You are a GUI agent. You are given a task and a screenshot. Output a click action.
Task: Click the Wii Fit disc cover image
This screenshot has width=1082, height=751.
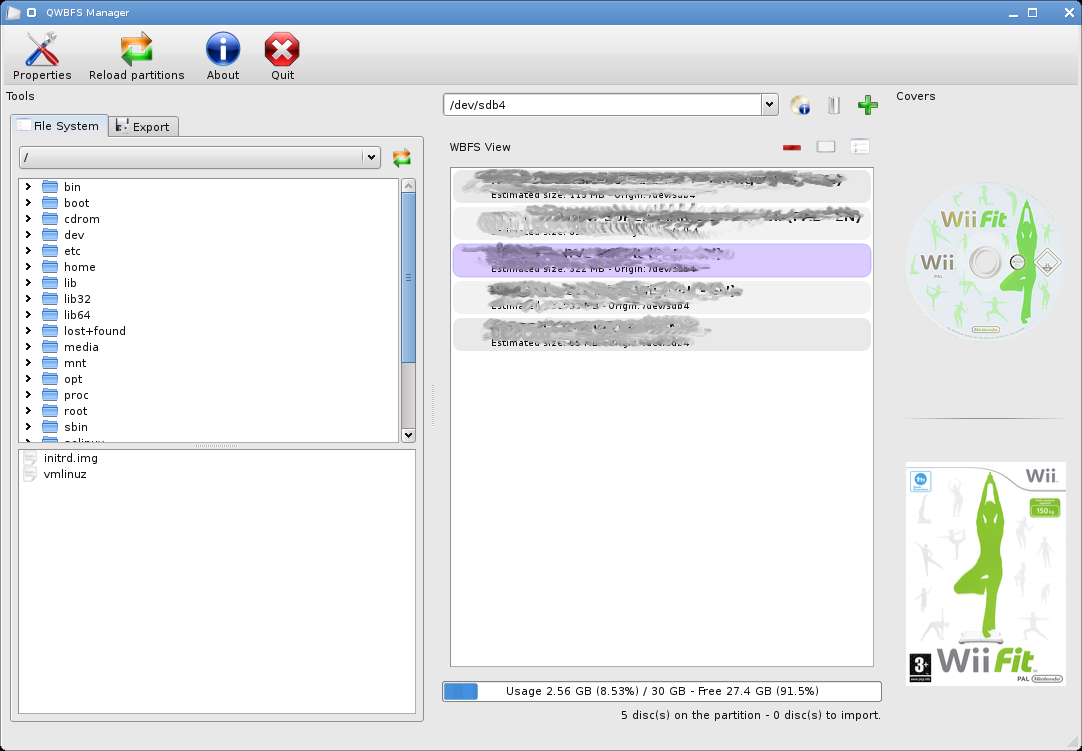(x=984, y=262)
